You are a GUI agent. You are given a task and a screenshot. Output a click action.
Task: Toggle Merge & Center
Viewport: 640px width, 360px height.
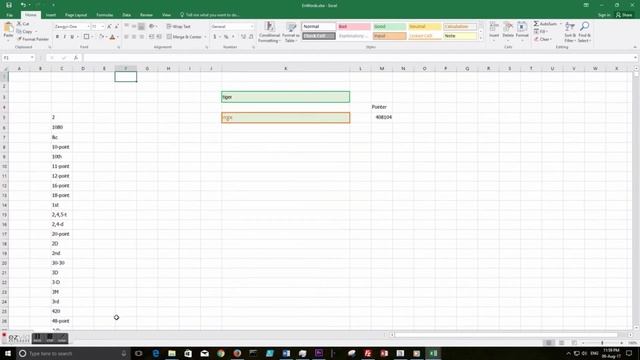point(184,37)
